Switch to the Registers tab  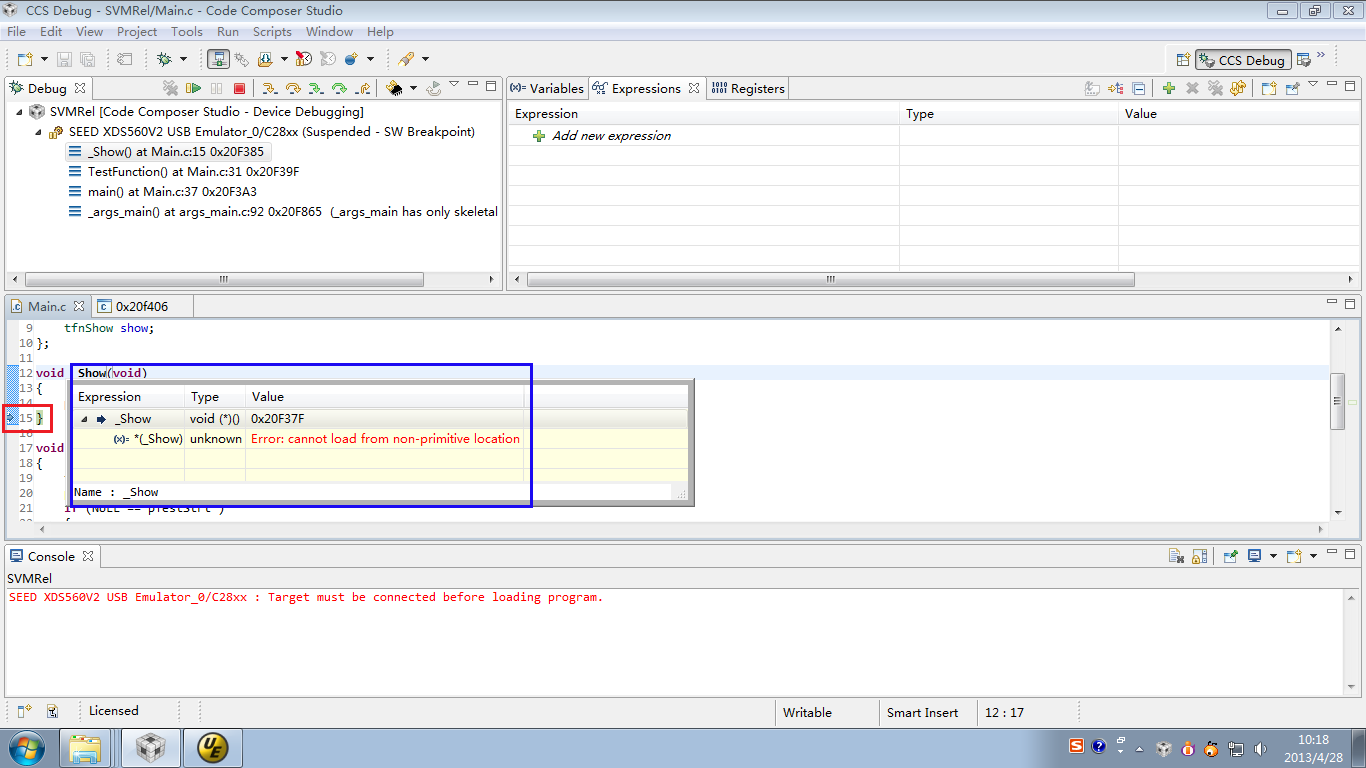click(x=748, y=88)
